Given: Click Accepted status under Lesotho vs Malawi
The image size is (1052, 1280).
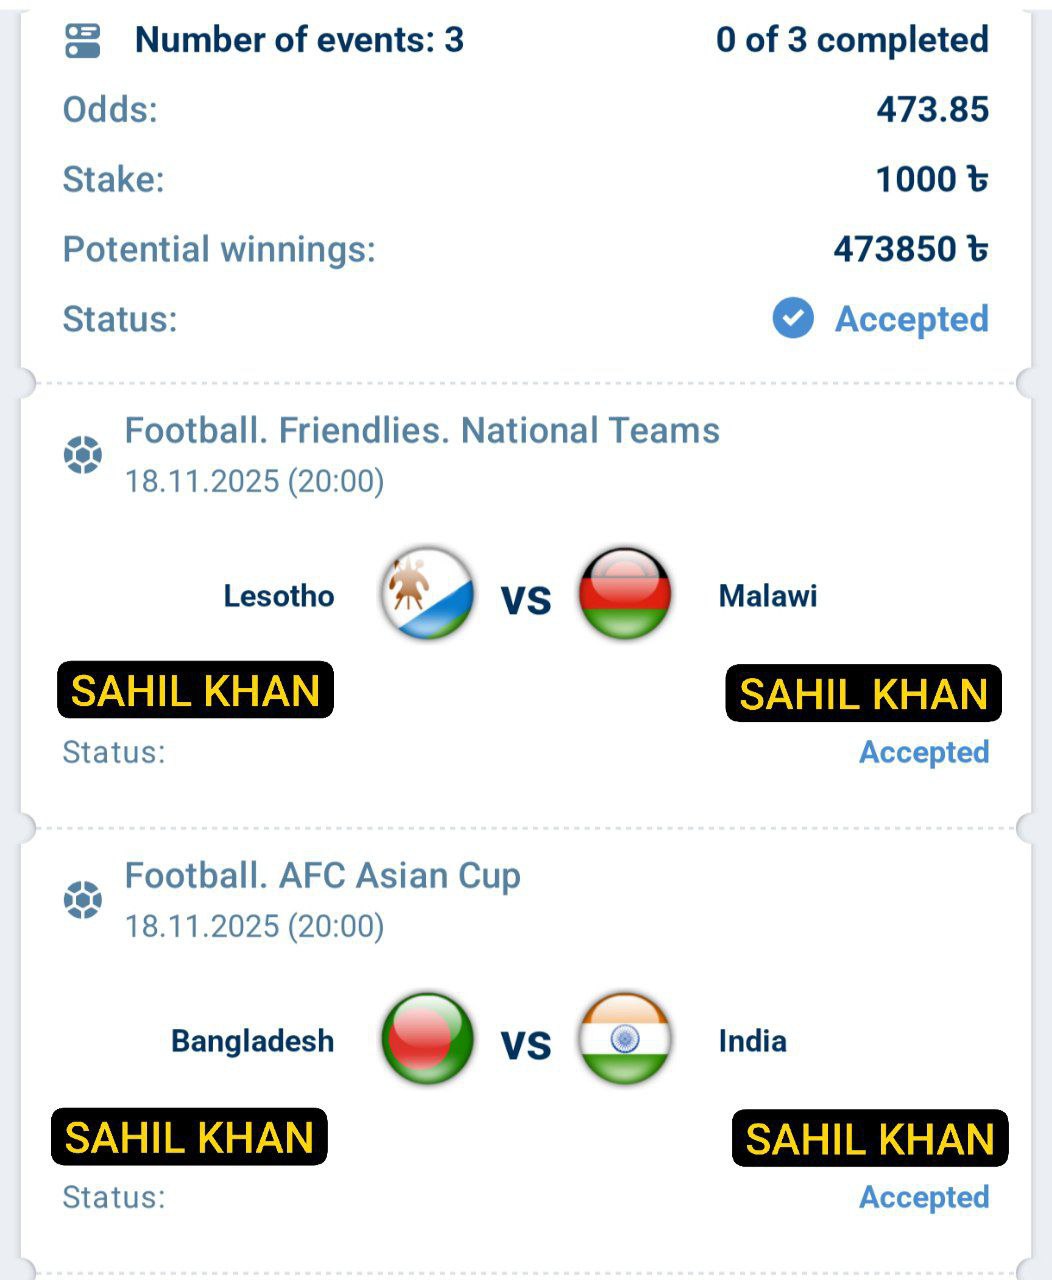Looking at the screenshot, I should [924, 752].
